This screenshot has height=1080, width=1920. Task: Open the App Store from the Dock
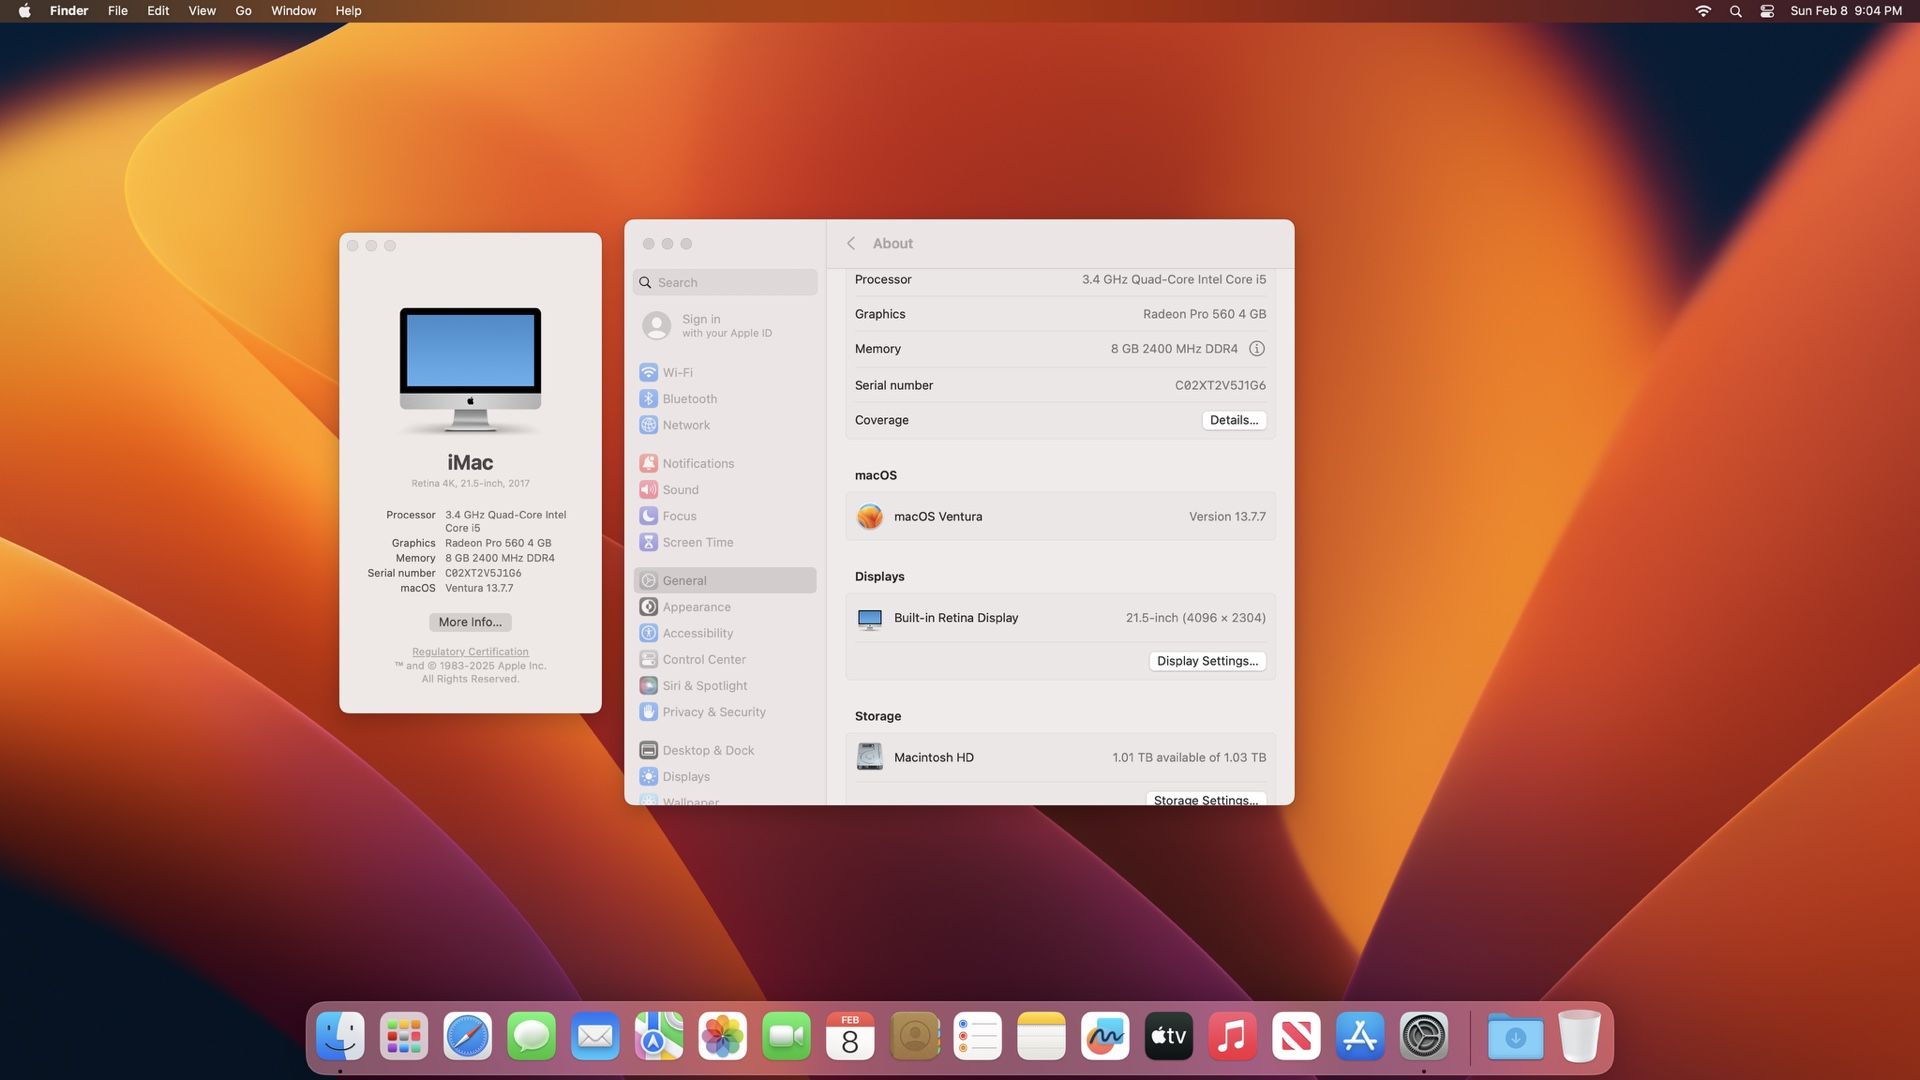click(1360, 1036)
